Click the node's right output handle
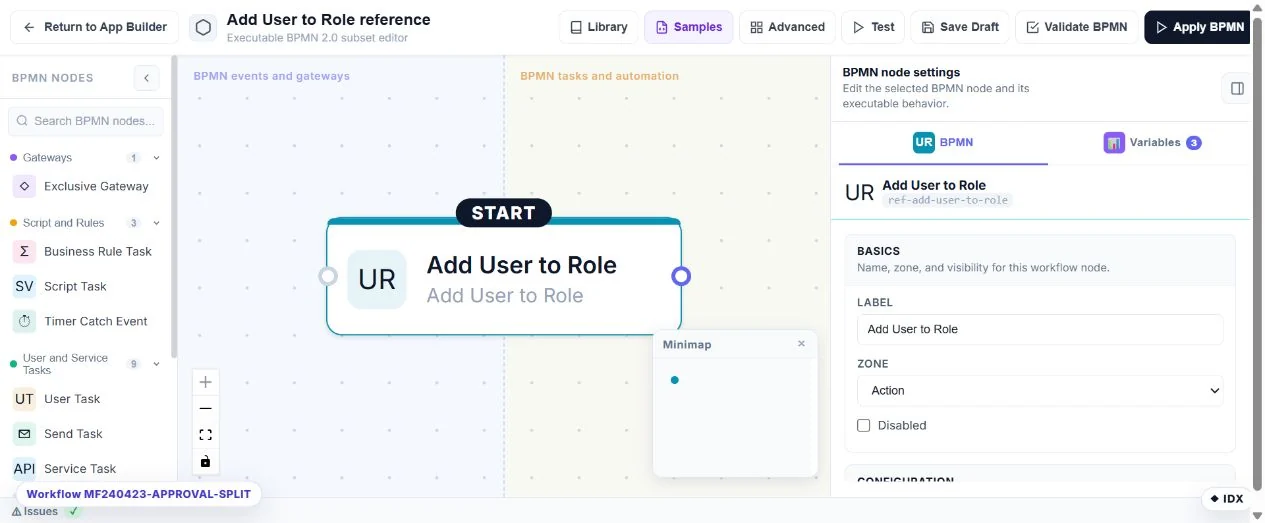This screenshot has height=523, width=1265. (681, 276)
